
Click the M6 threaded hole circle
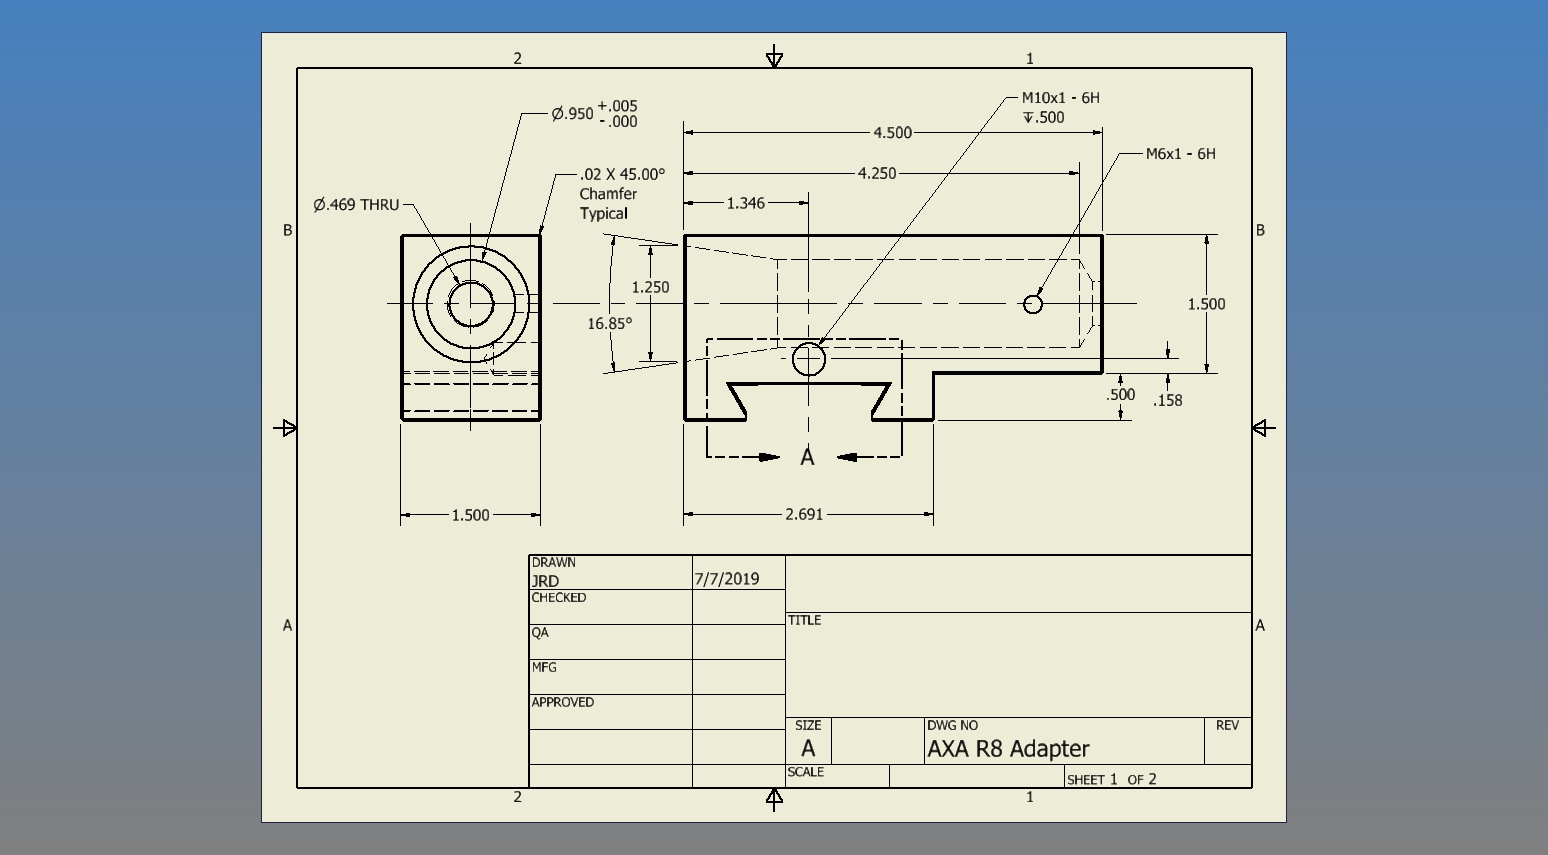click(x=1033, y=304)
